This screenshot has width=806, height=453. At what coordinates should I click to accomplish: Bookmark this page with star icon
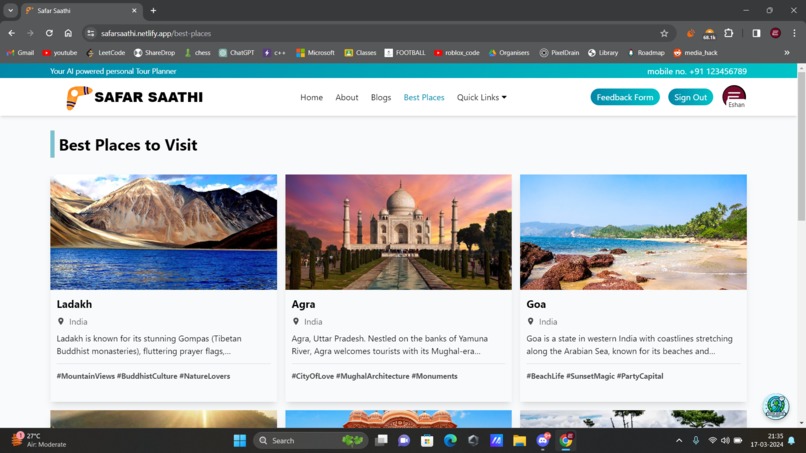pyautogui.click(x=664, y=33)
